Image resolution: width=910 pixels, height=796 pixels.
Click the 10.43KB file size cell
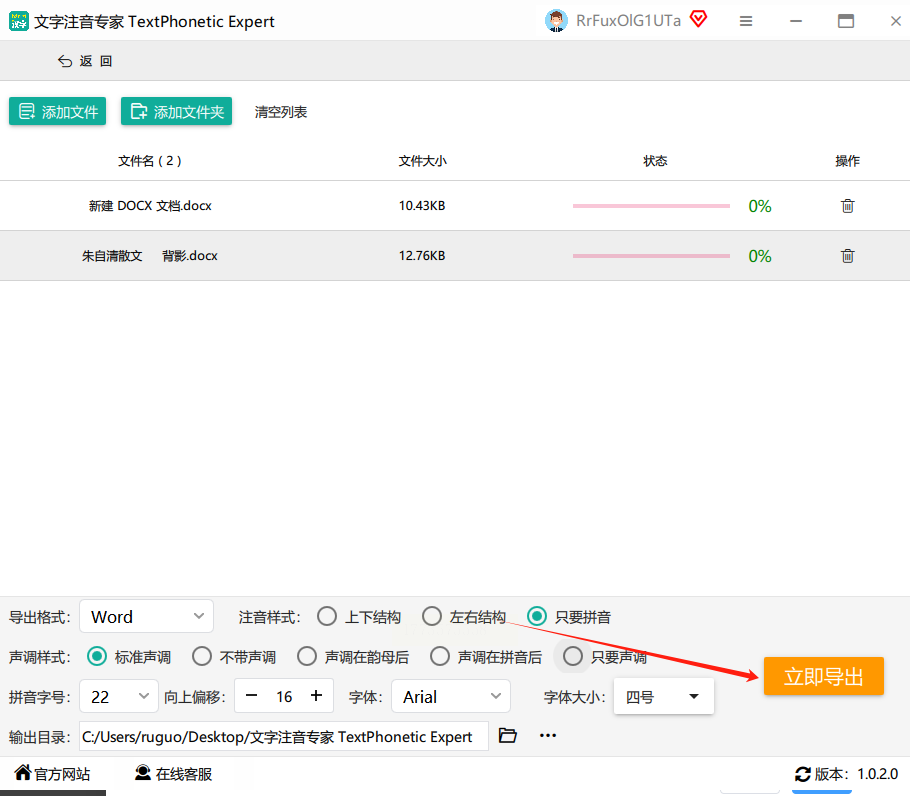pos(422,206)
